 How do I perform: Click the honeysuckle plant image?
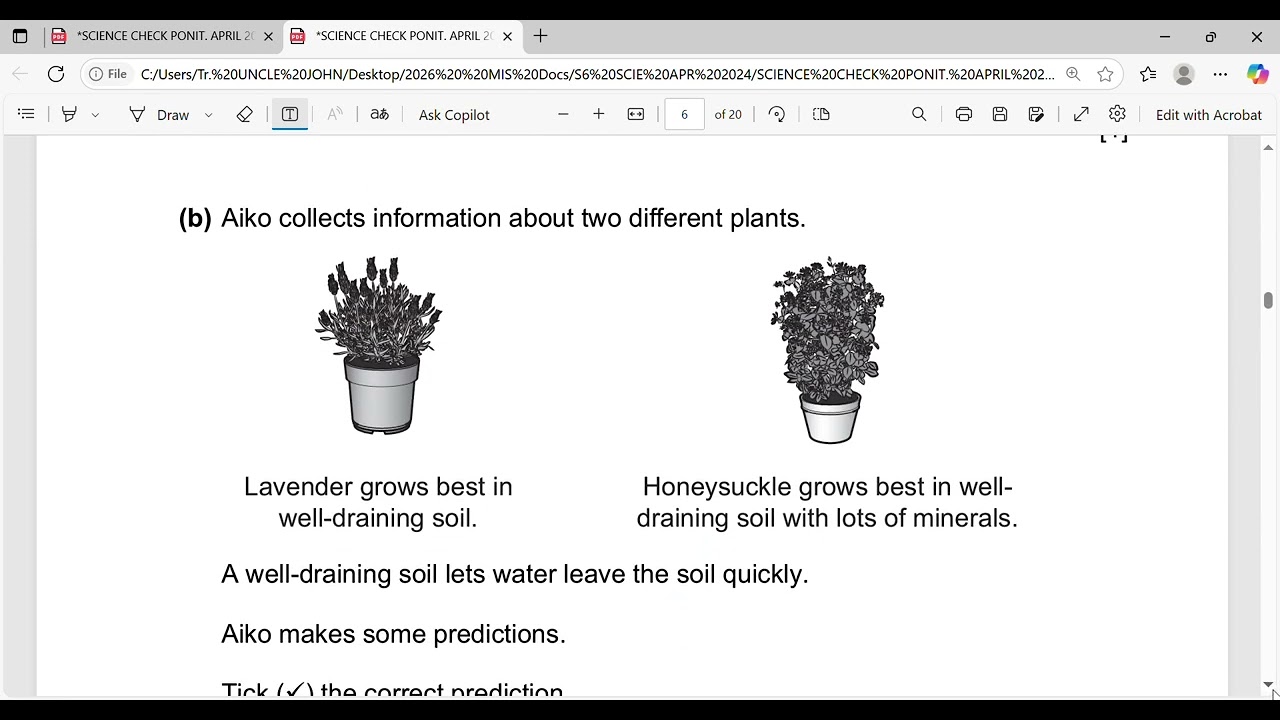click(x=828, y=350)
